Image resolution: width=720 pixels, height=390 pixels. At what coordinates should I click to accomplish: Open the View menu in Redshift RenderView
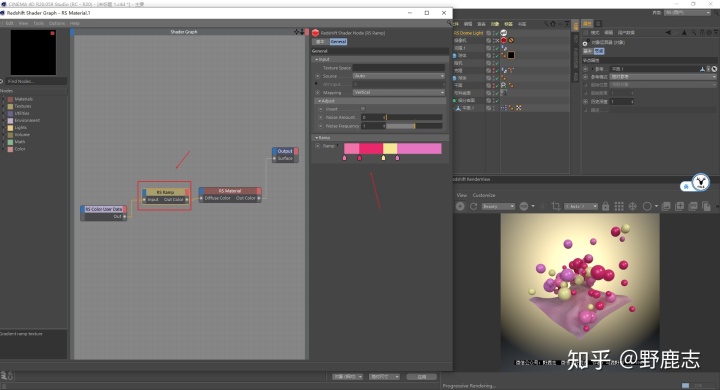pos(461,195)
